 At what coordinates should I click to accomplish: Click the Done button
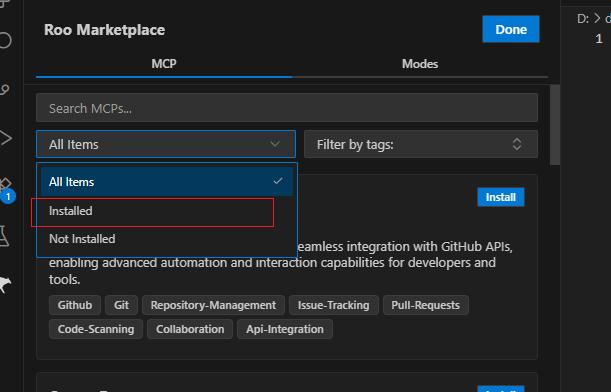click(511, 29)
